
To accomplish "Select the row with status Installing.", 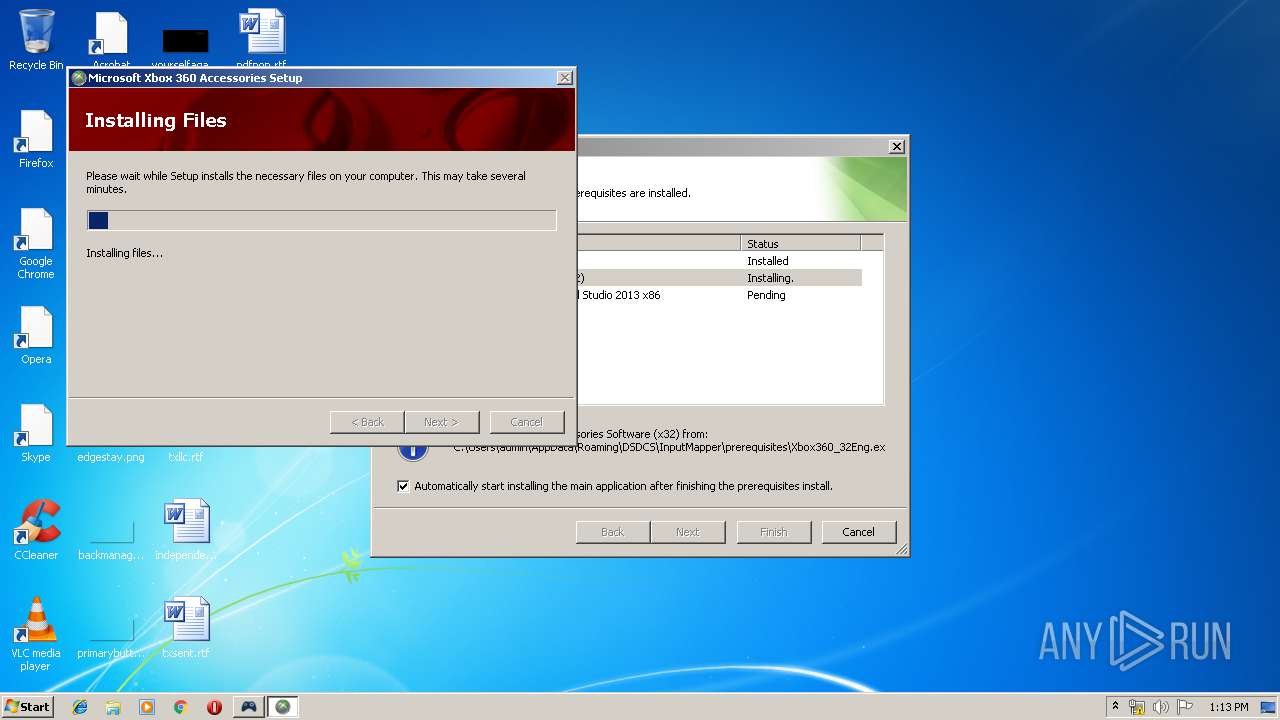I will 718,278.
